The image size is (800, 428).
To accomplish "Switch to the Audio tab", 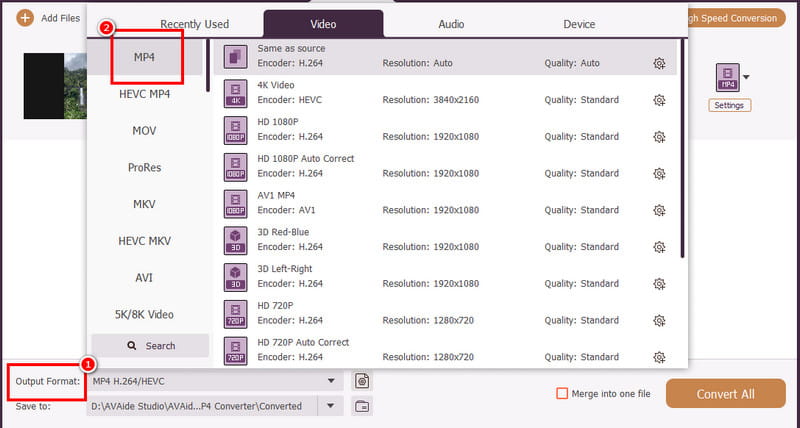I will pyautogui.click(x=451, y=24).
